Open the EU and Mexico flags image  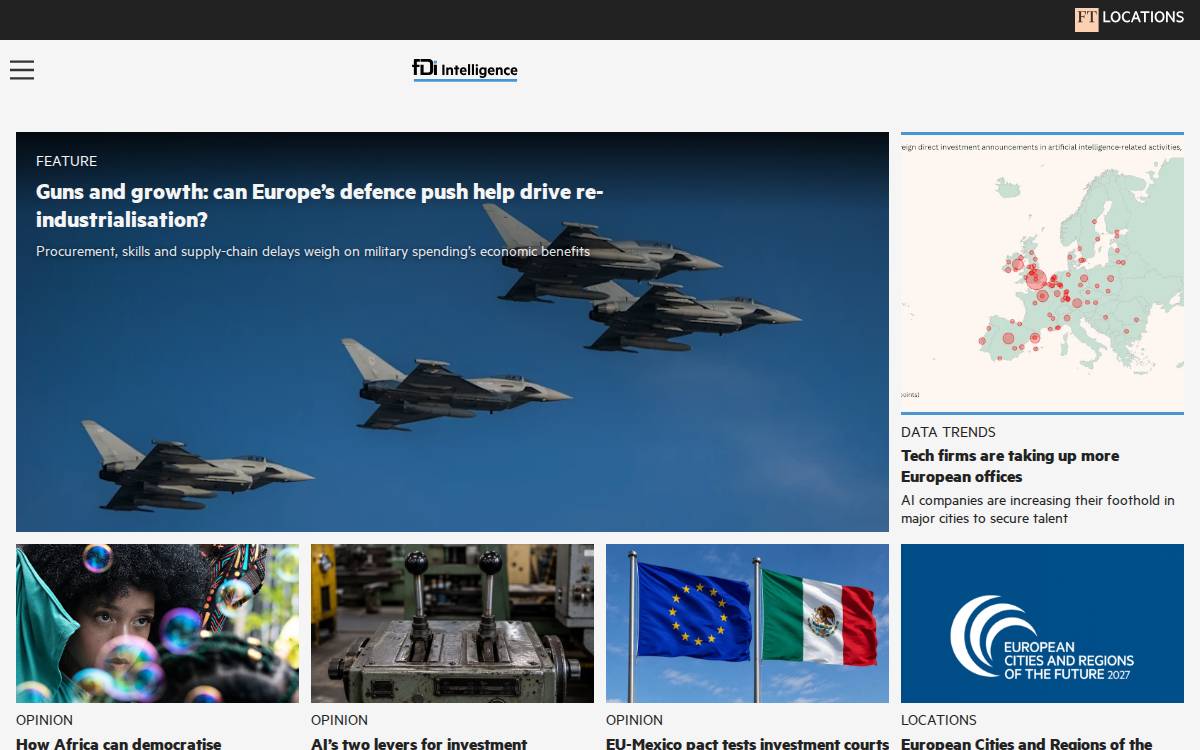[747, 623]
